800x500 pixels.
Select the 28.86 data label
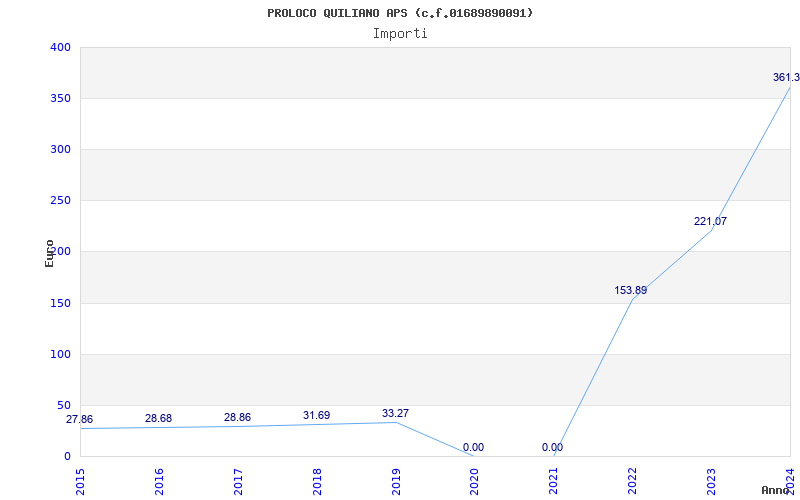coord(237,417)
